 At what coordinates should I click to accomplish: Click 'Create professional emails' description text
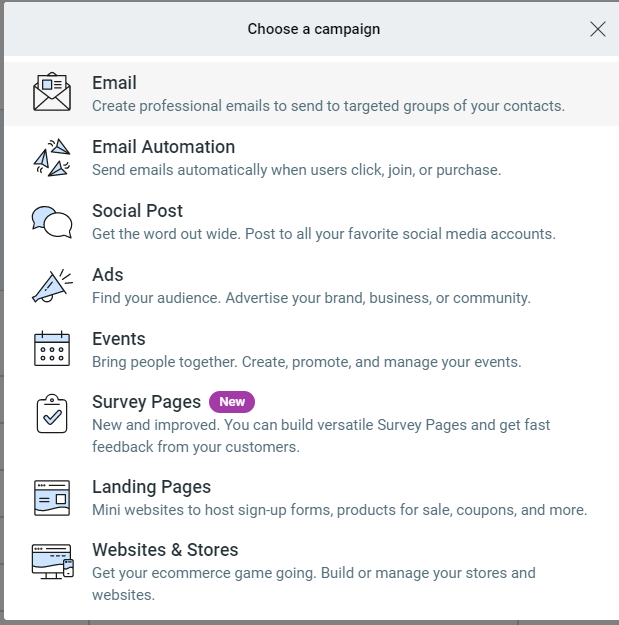coord(328,106)
